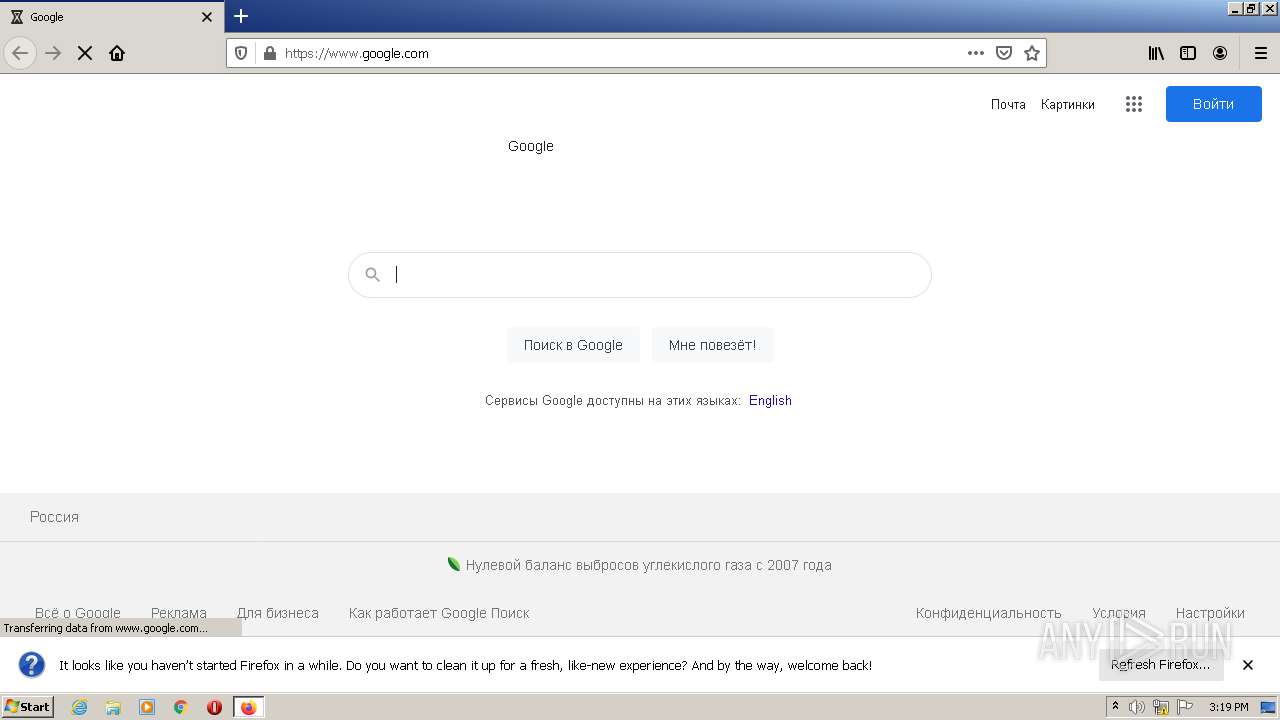Open Windows Explorer folder icon
Screen dimensions: 1280x720
pos(113,707)
